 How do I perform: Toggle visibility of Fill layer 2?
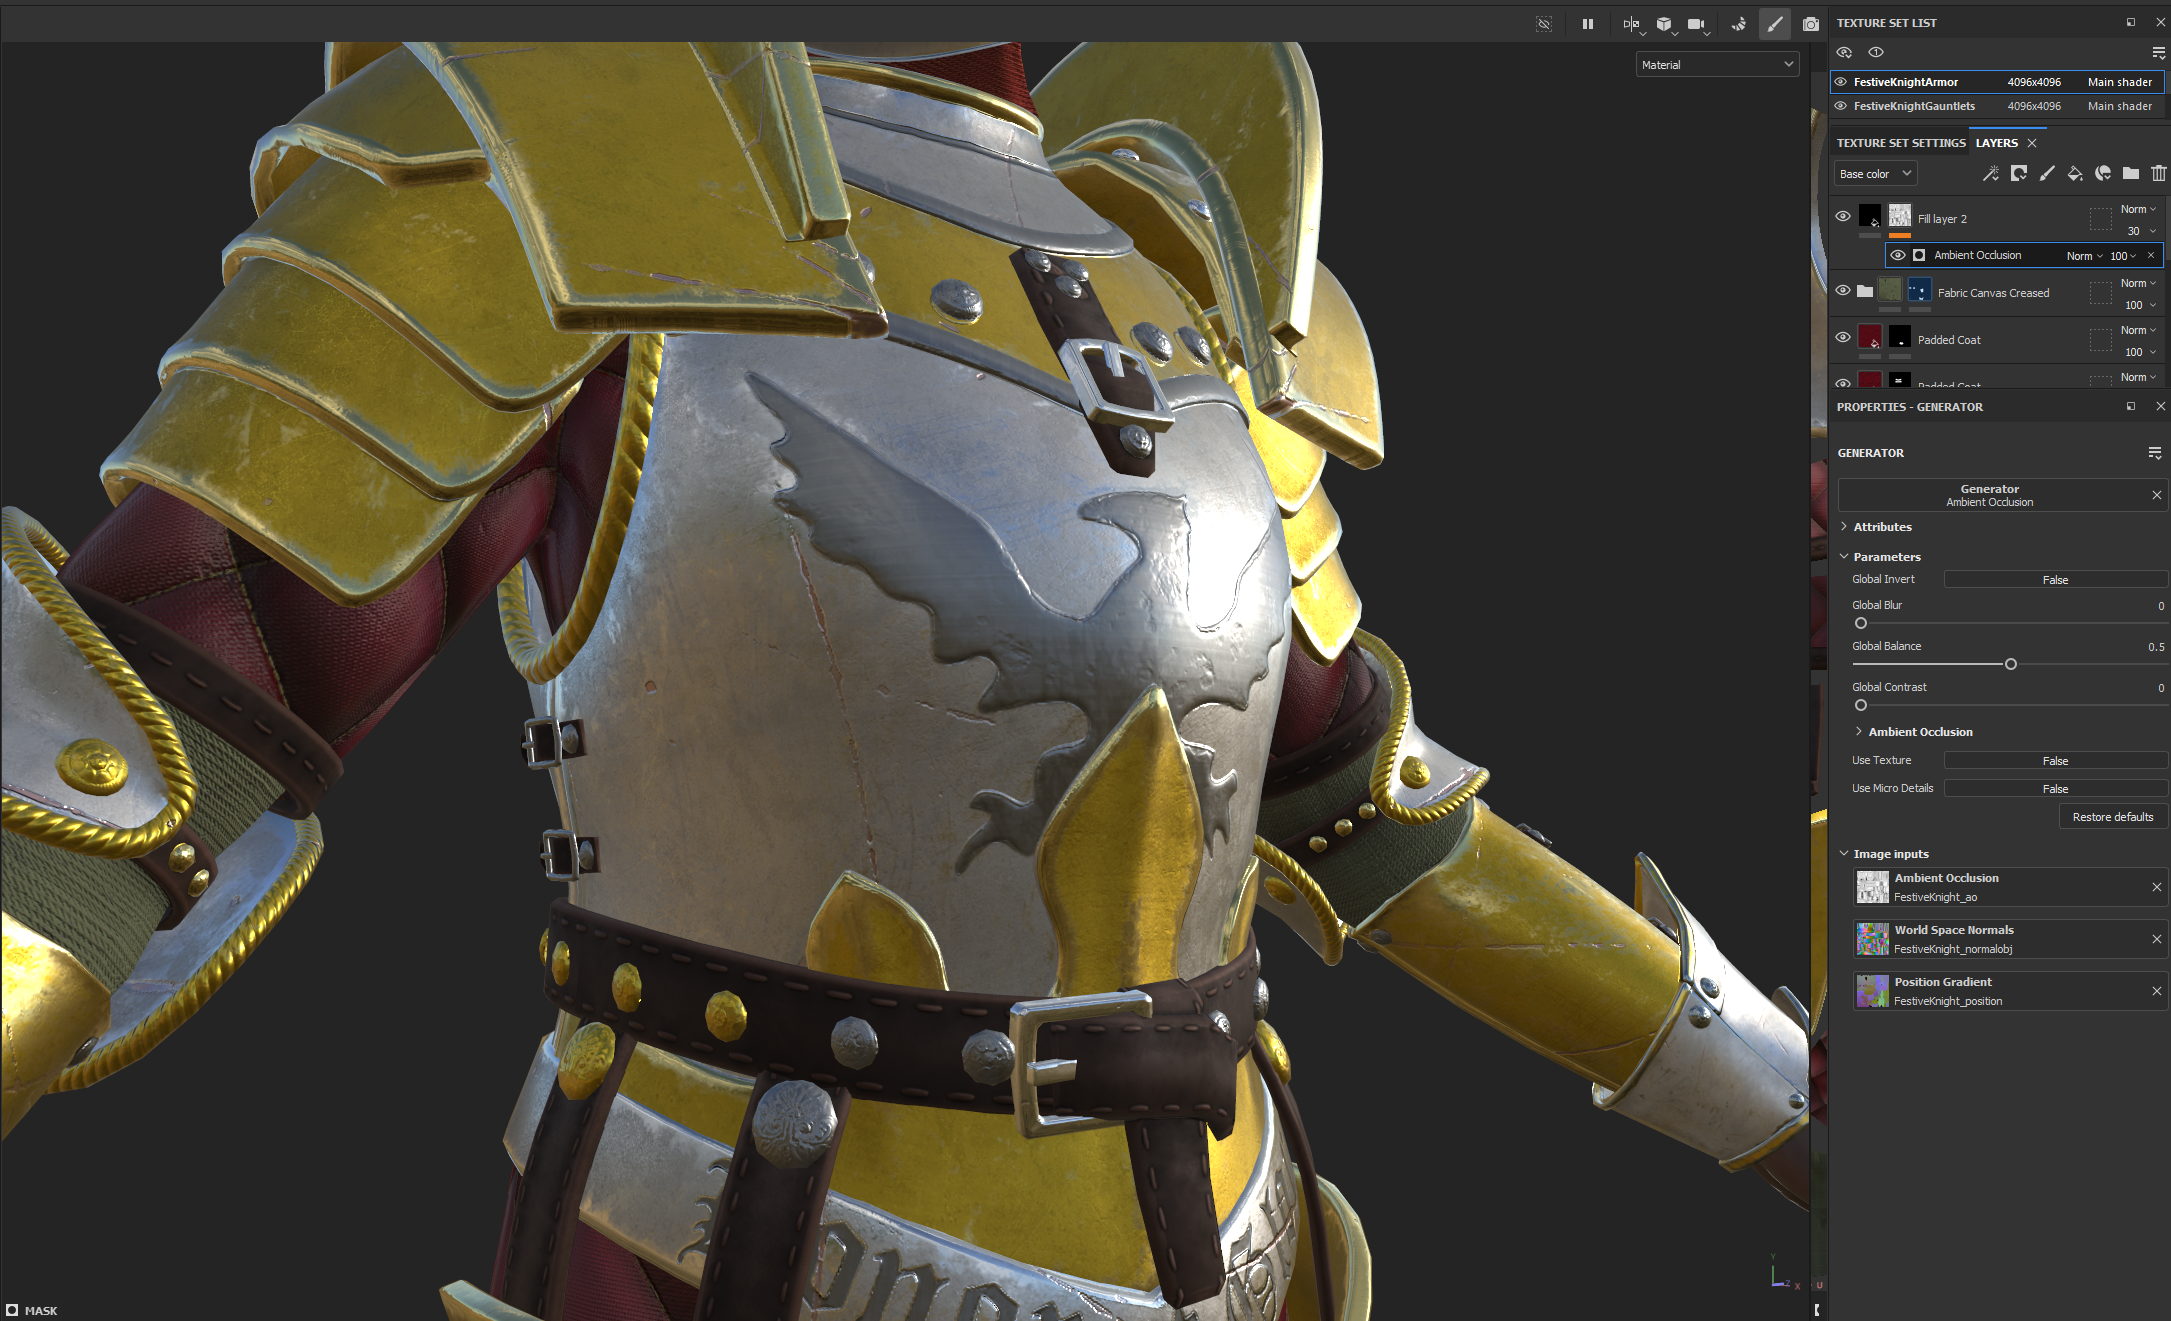tap(1843, 216)
